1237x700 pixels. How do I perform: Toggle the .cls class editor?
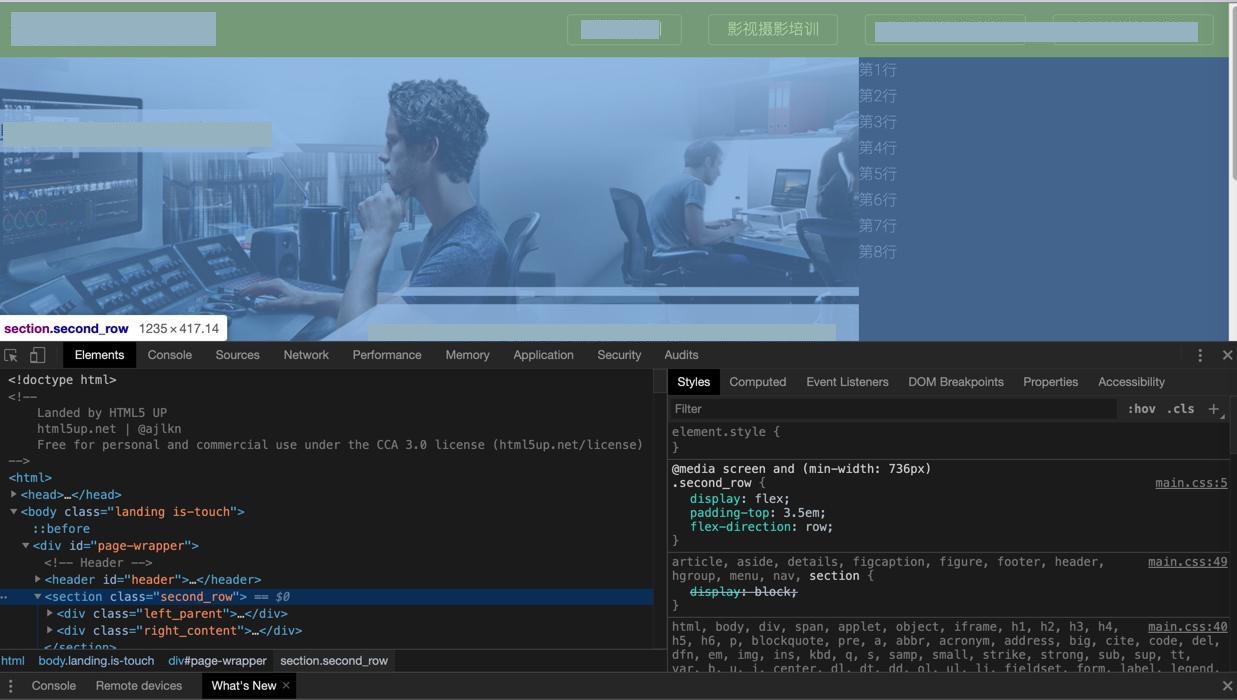[x=1181, y=409]
